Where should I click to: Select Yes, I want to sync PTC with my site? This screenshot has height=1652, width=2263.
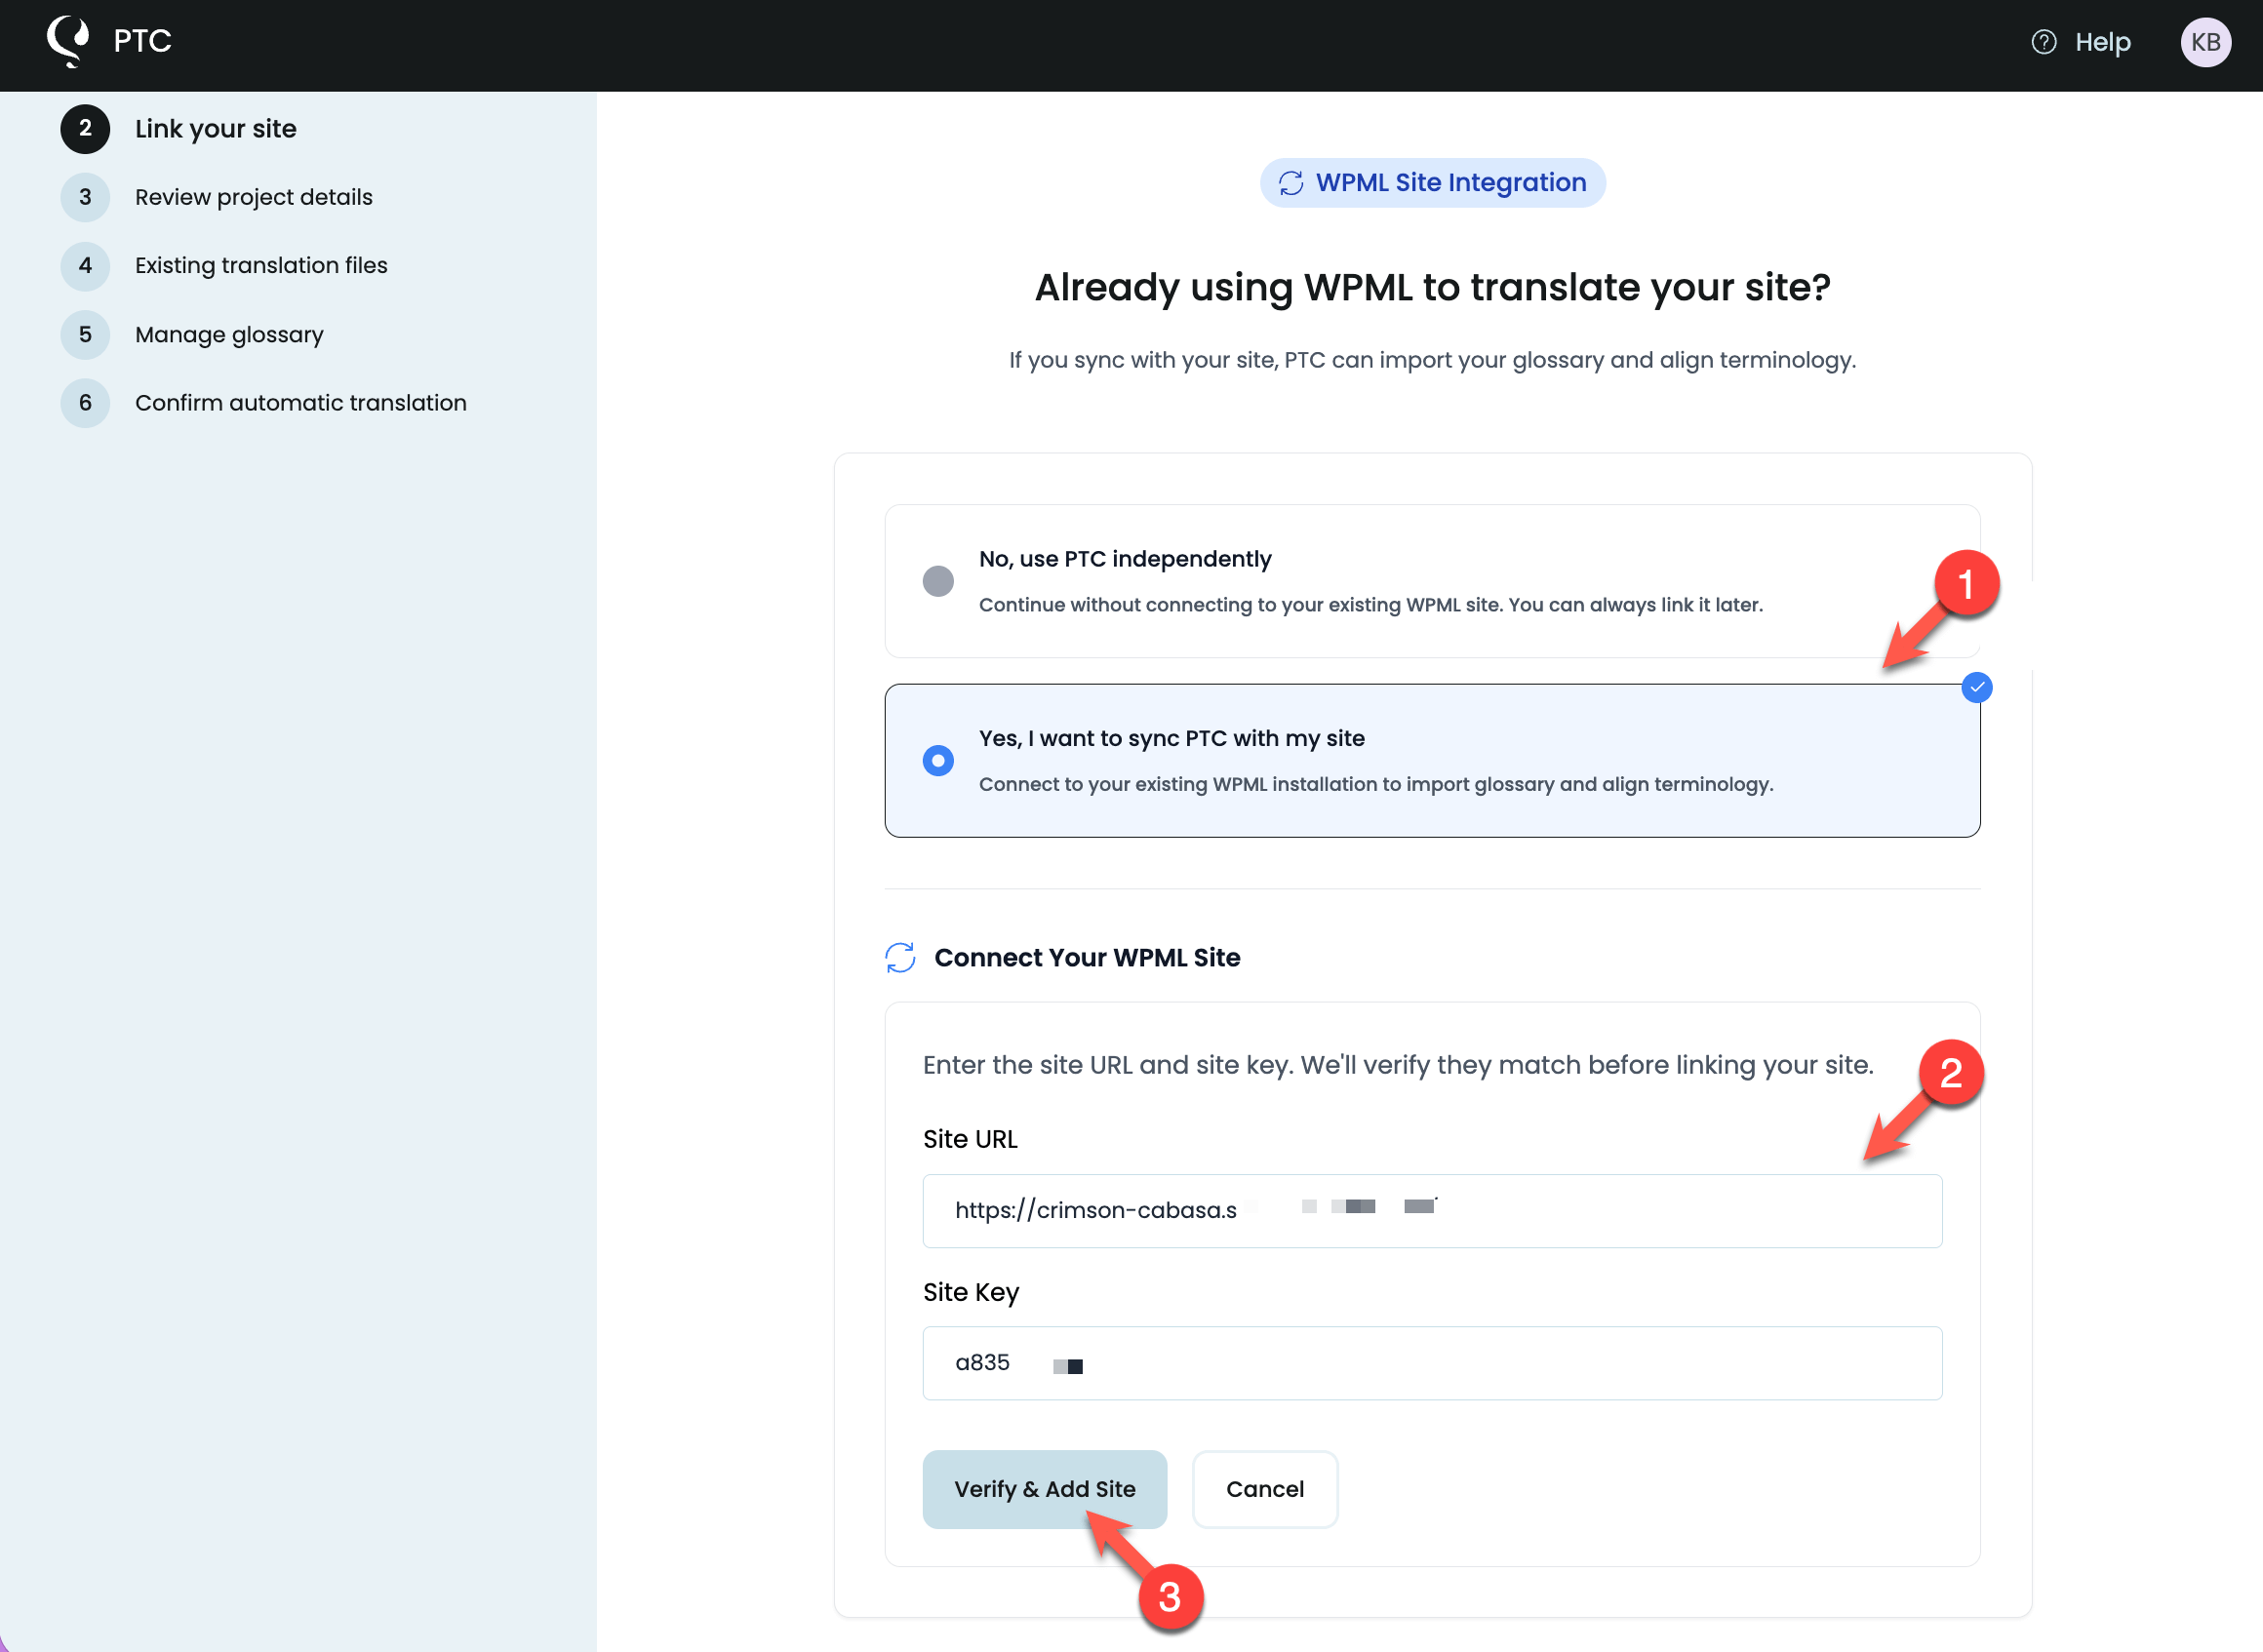938,760
